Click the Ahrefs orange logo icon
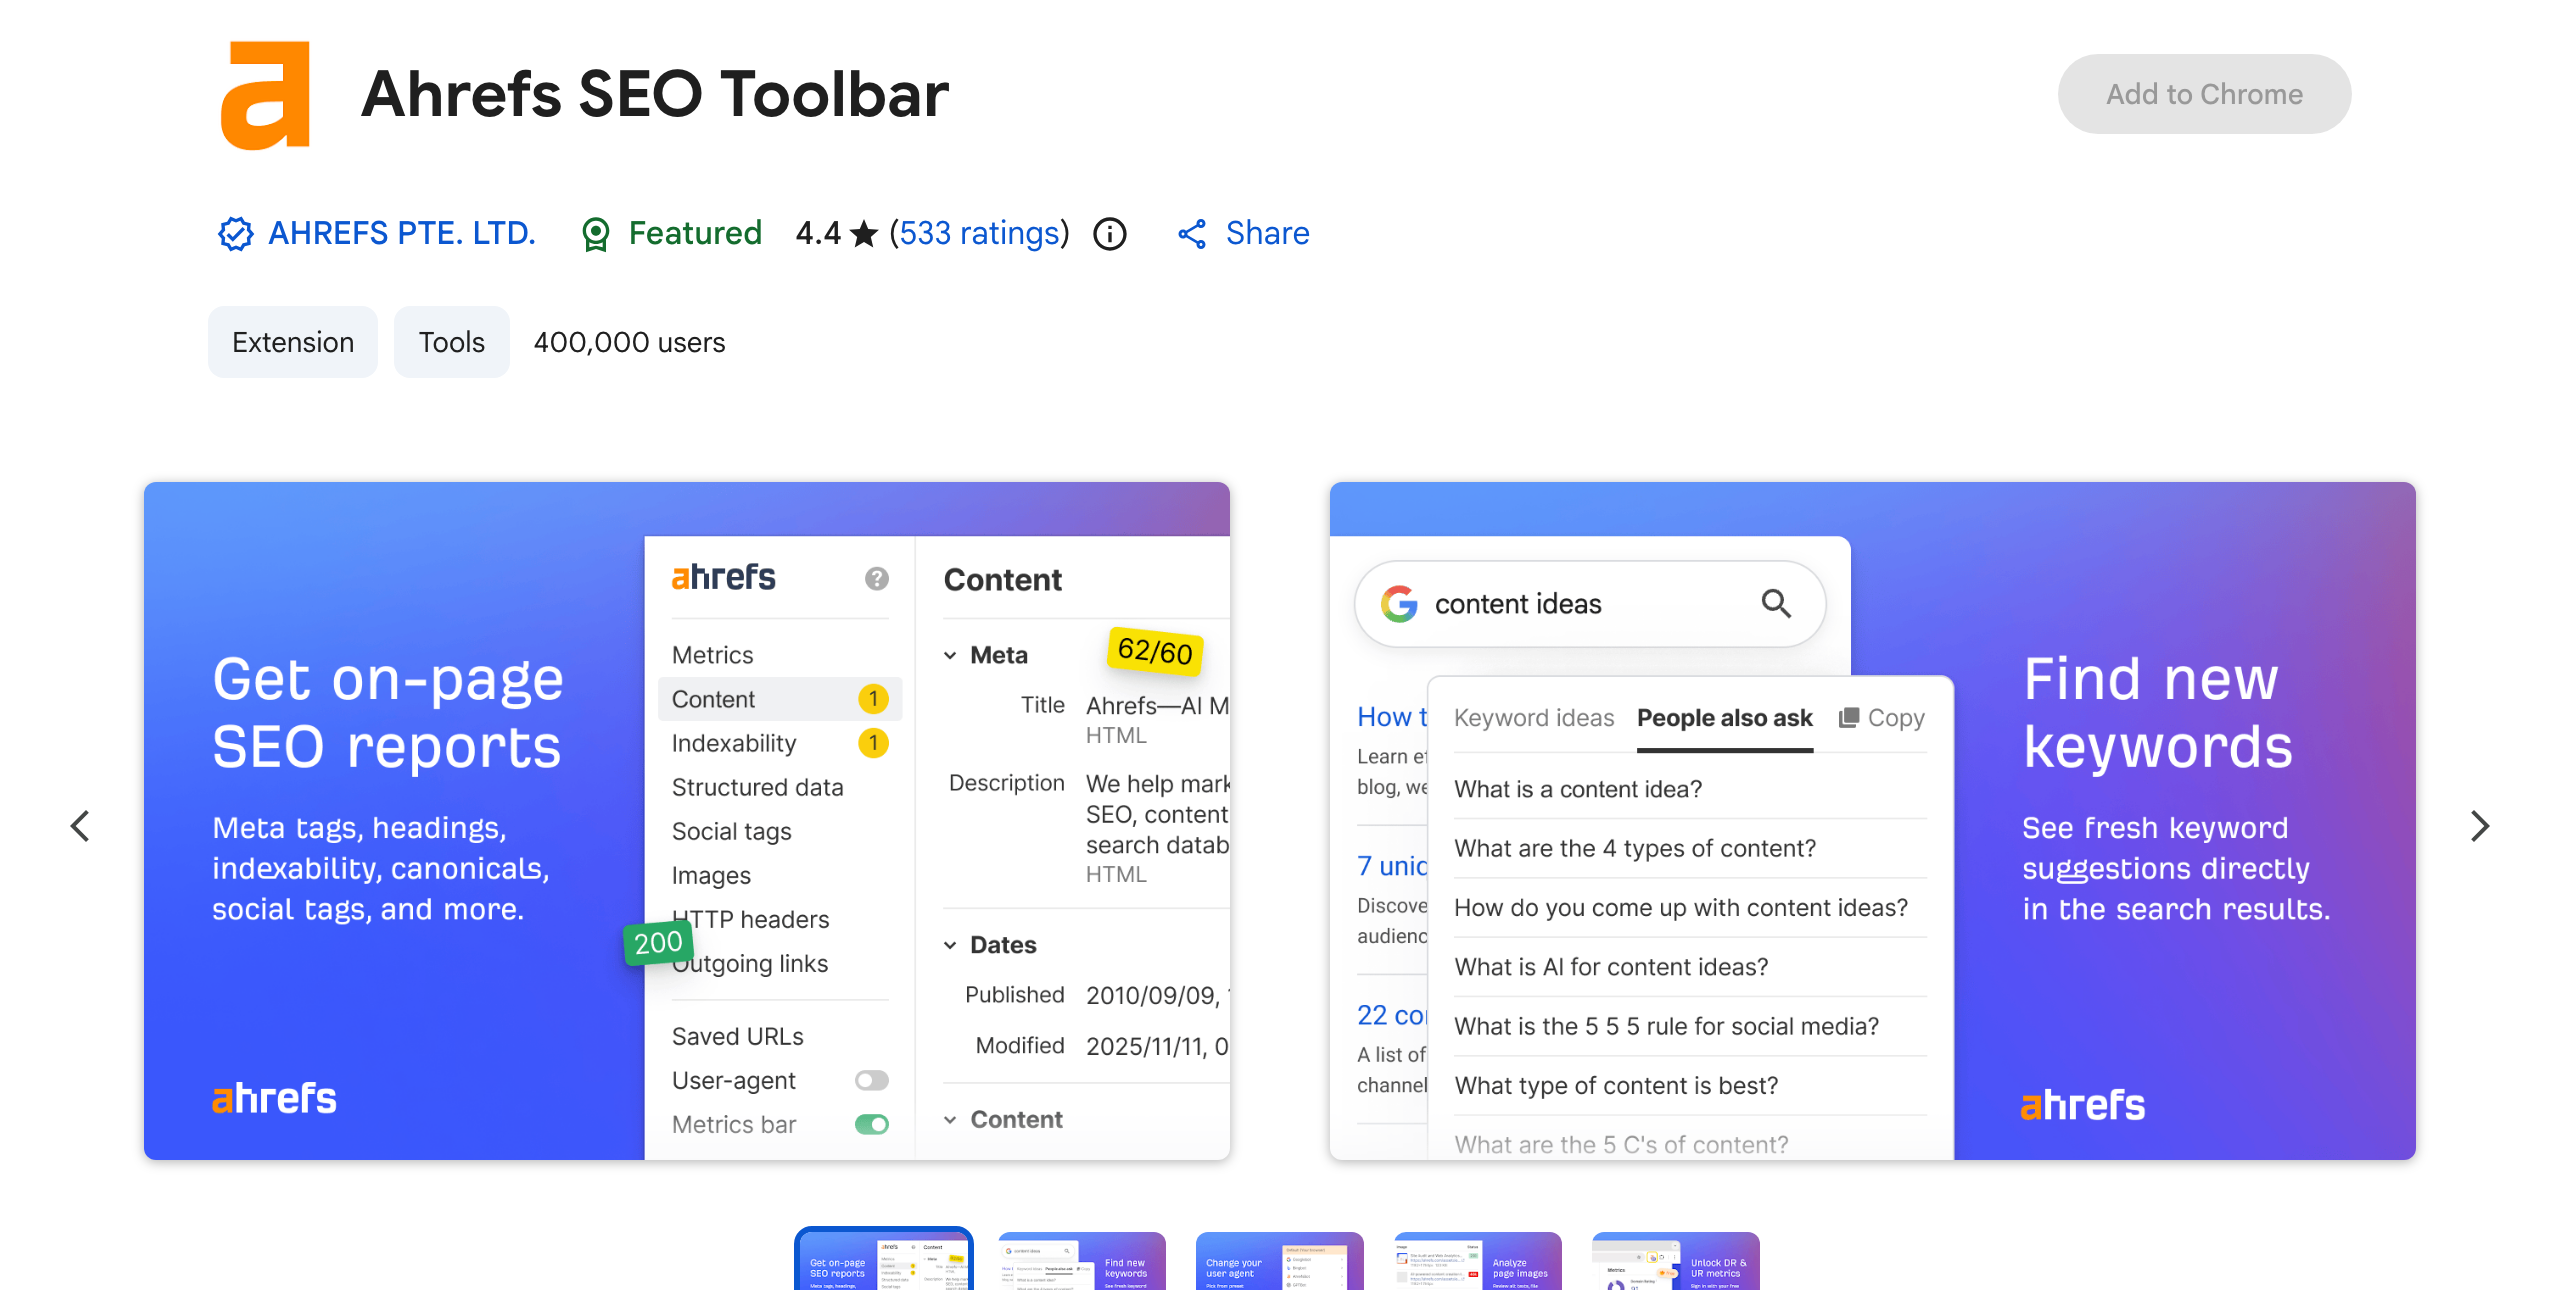2560x1290 pixels. (265, 95)
